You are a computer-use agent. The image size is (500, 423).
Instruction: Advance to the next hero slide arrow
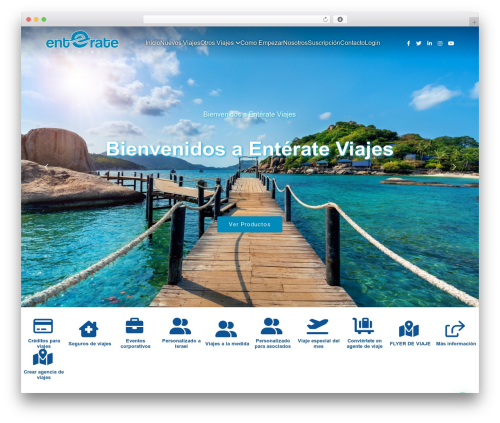tap(454, 166)
